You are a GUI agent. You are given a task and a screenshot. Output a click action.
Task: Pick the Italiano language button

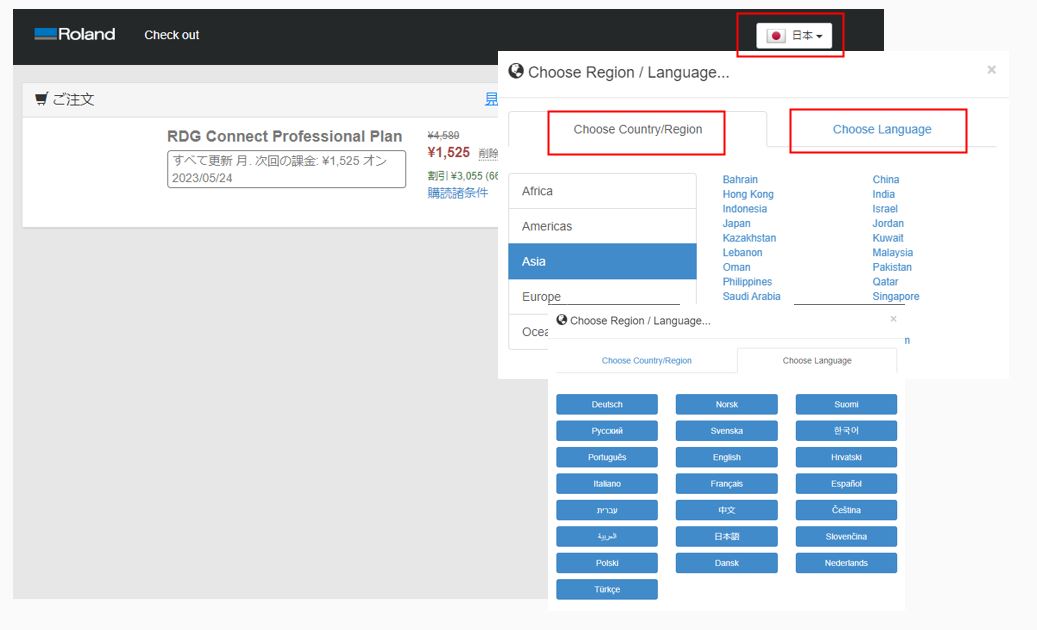click(606, 484)
